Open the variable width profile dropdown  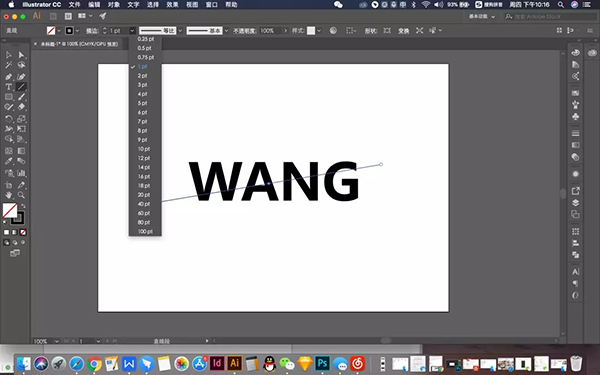tap(180, 31)
